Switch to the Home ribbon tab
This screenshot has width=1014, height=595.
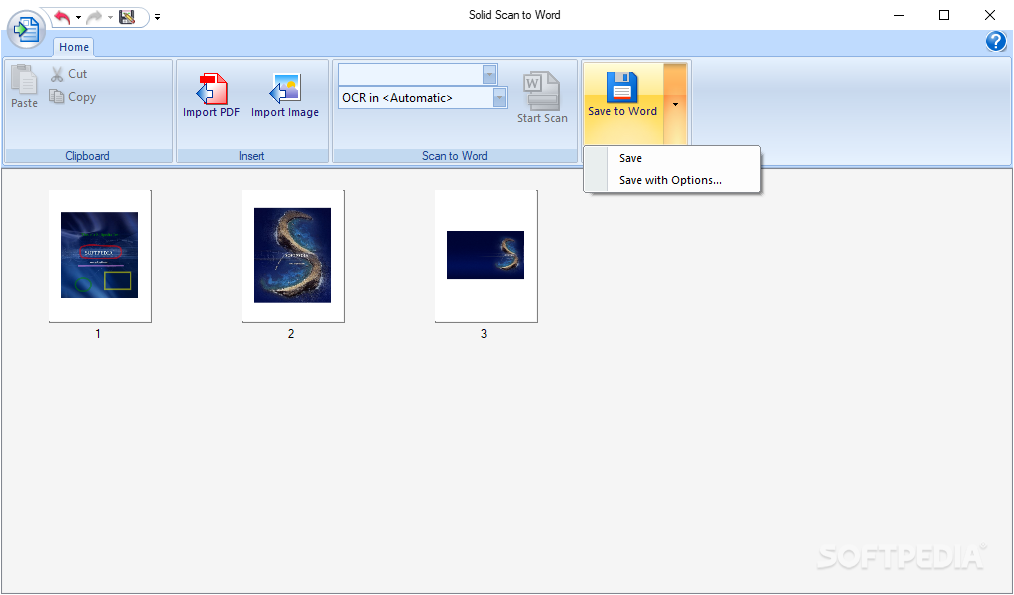tap(74, 47)
